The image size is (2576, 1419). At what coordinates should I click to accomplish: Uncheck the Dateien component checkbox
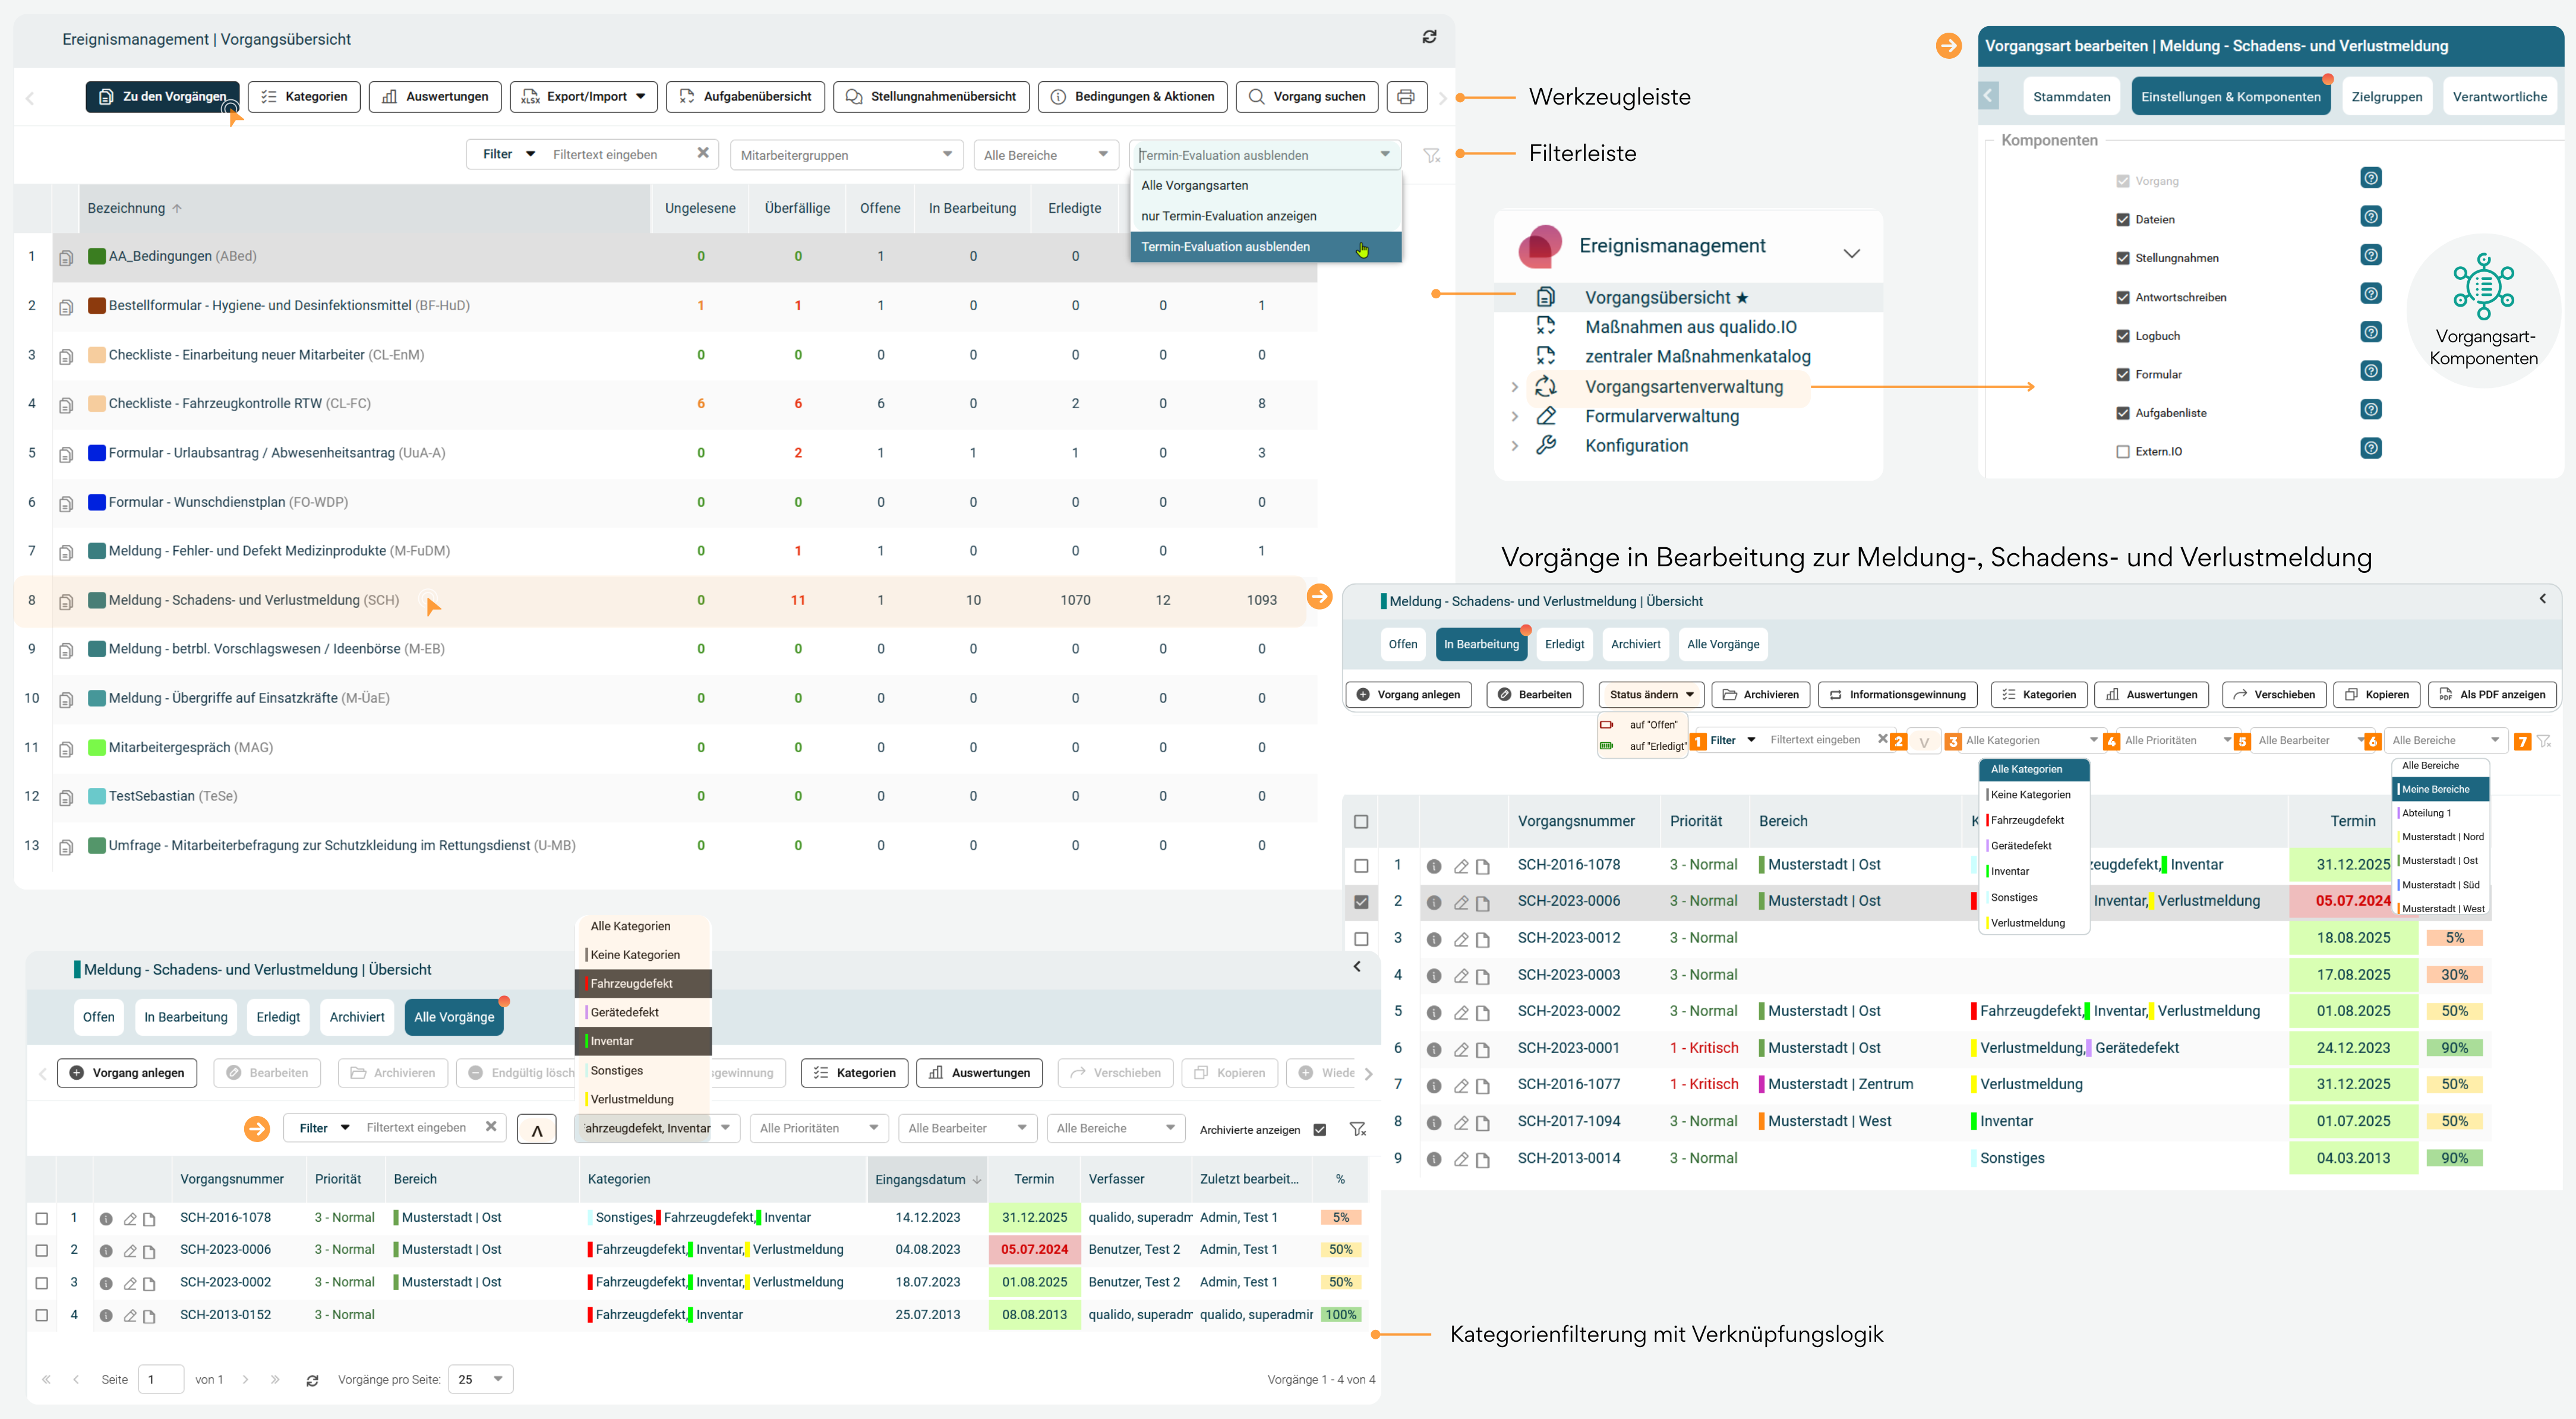[2123, 220]
